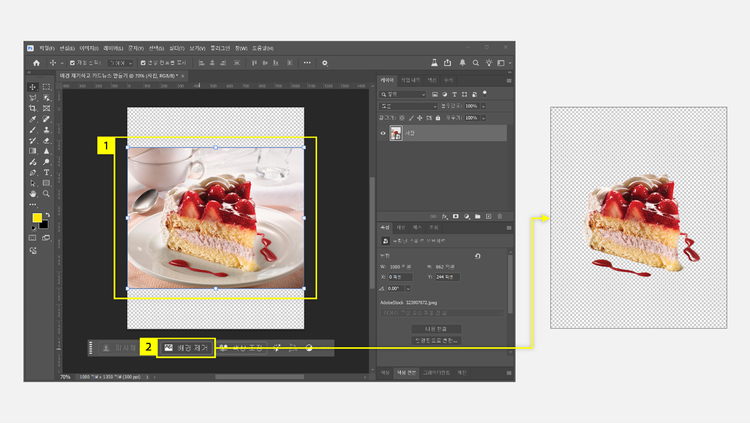Toggle lock transparent pixels icon
The image size is (750, 423).
402,118
